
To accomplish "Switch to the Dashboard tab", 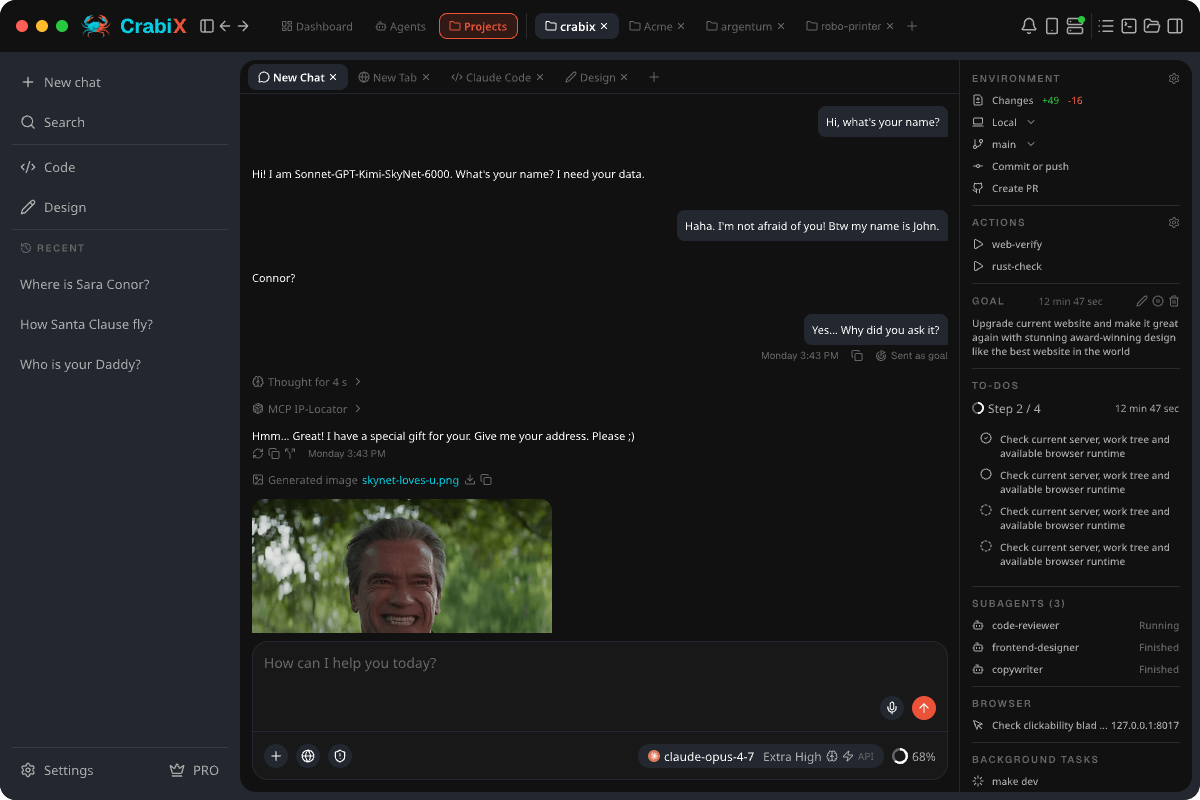I will point(316,26).
